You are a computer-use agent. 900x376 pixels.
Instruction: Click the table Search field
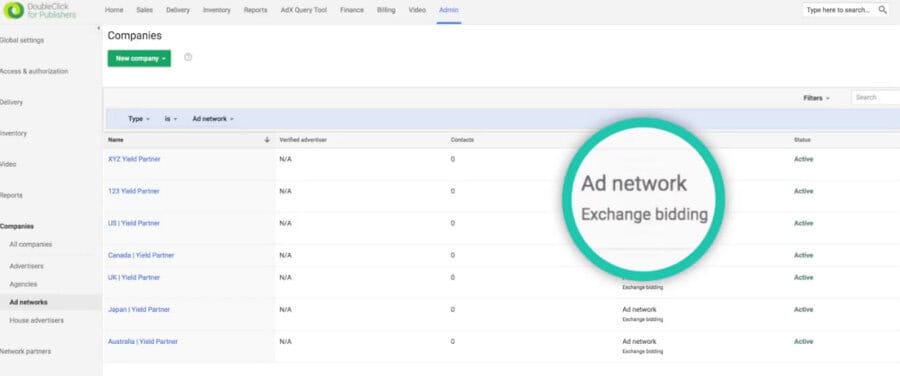(876, 98)
